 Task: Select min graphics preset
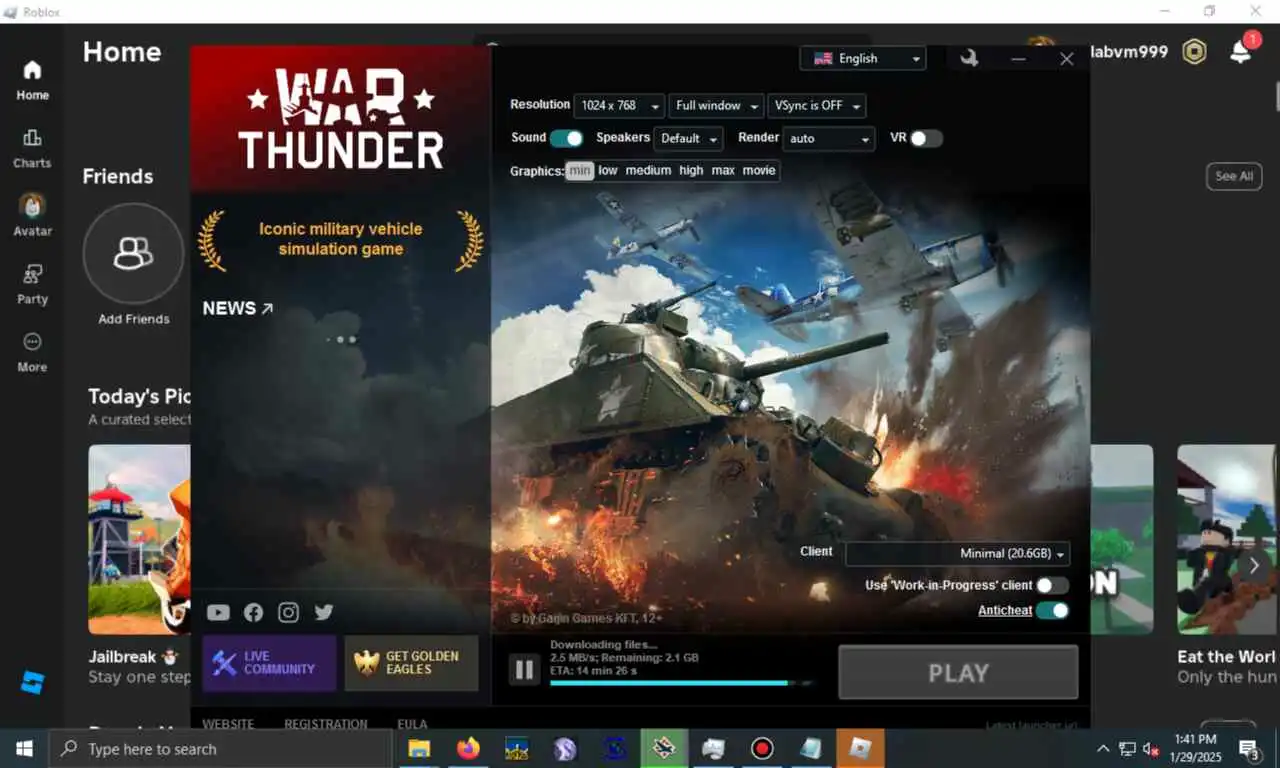tap(580, 171)
